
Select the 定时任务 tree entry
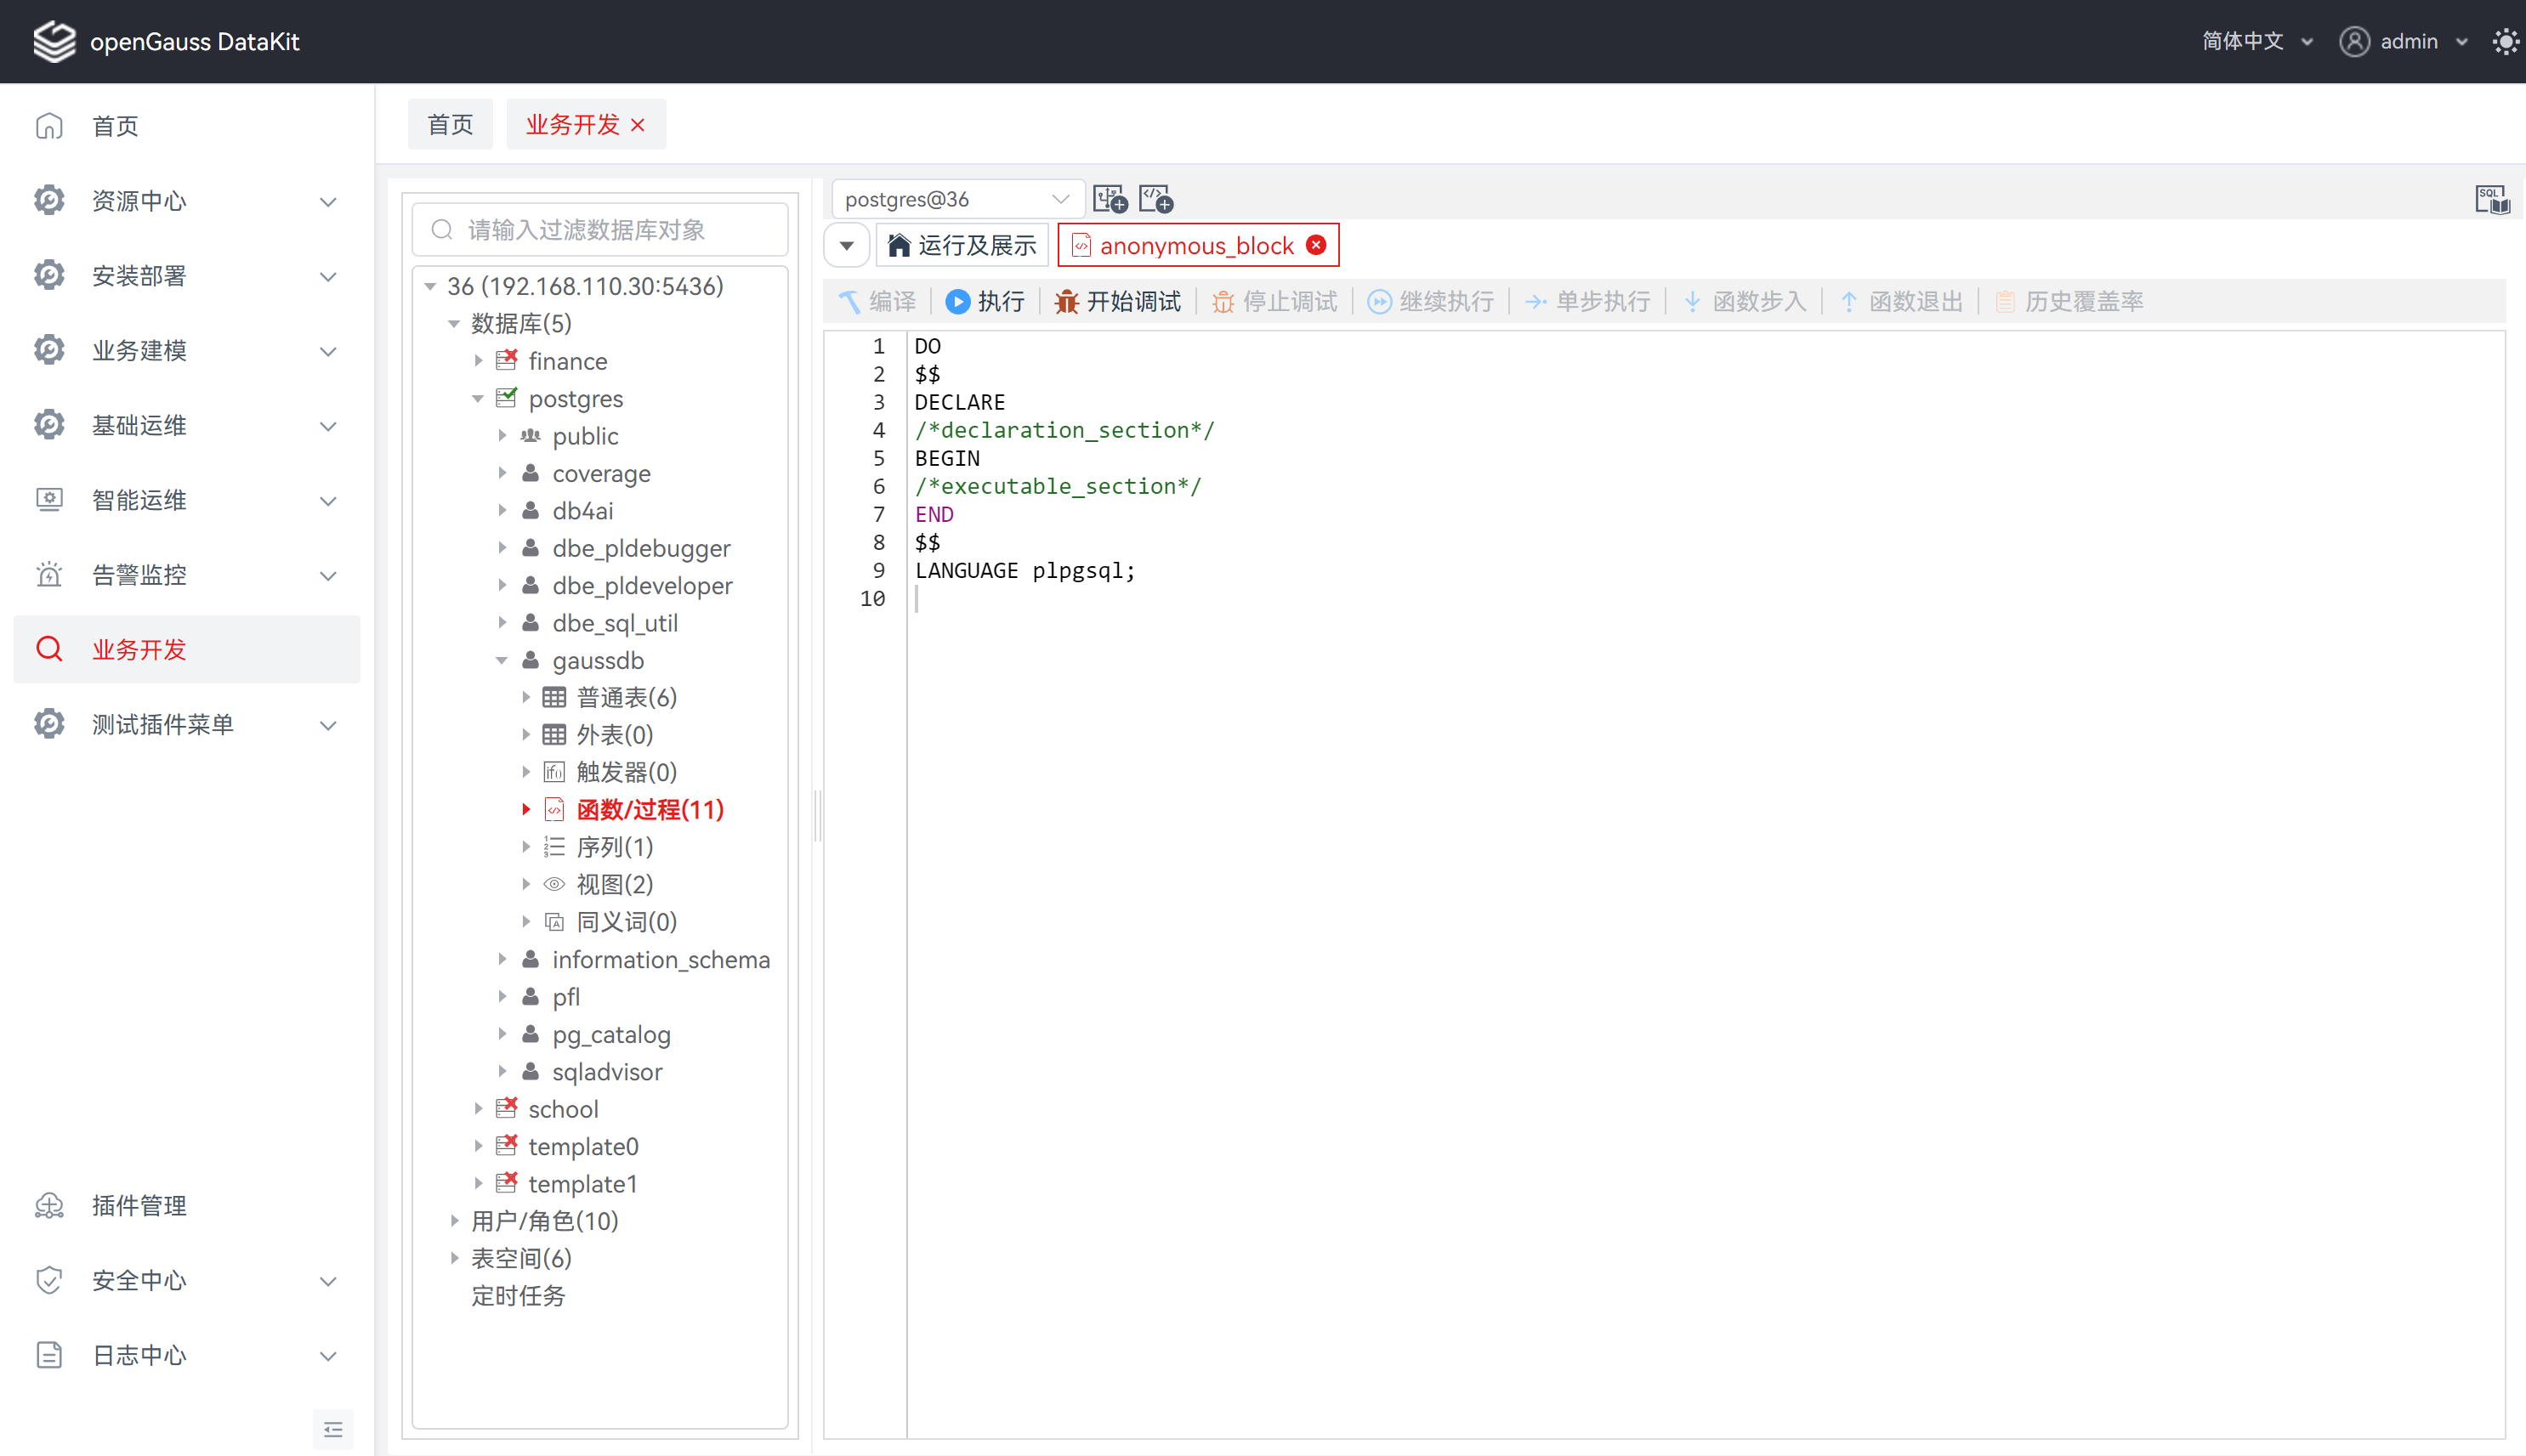tap(518, 1295)
